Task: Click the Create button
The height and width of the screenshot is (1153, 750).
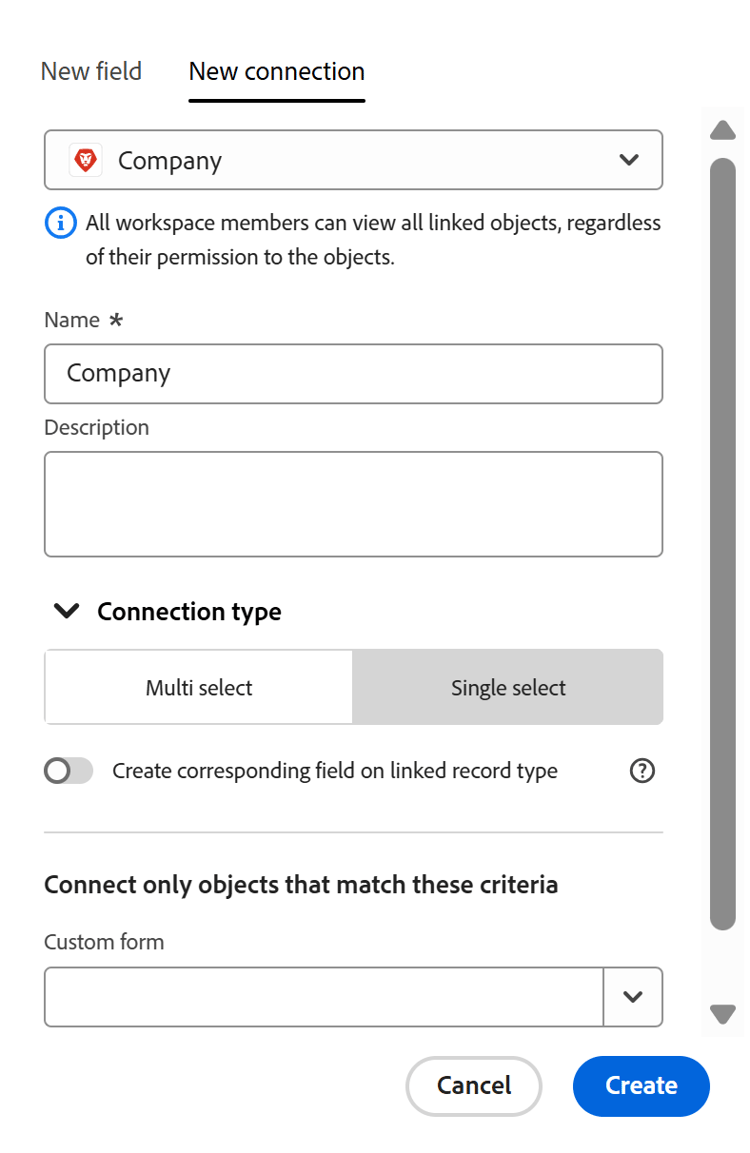Action: click(641, 1086)
